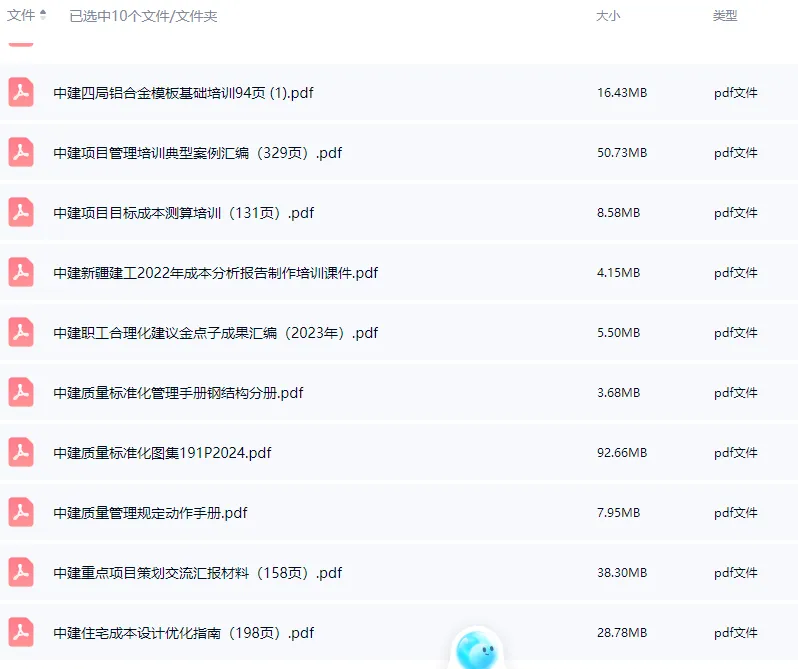Click PDF icon of 中建职工合理化建议金点子成果汇编

(x=21, y=332)
